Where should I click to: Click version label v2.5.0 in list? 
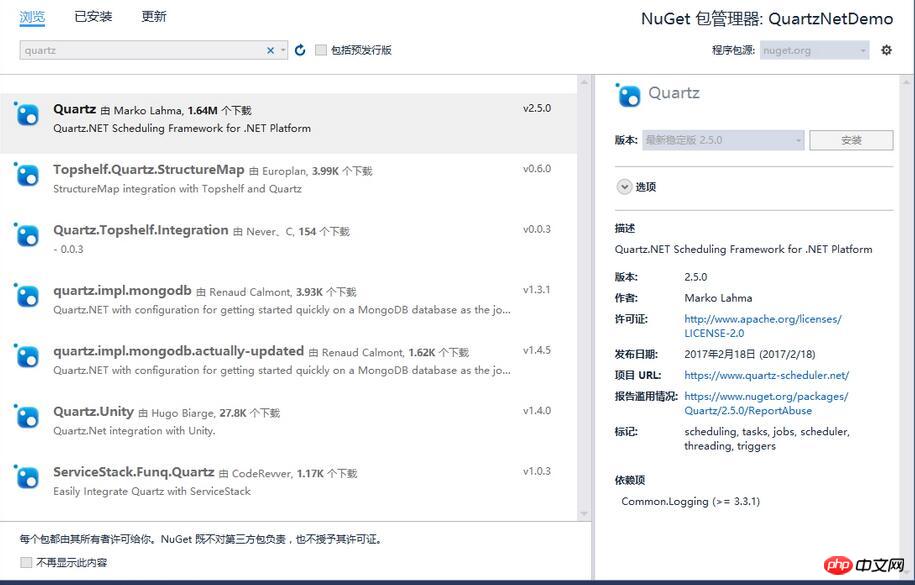click(537, 108)
